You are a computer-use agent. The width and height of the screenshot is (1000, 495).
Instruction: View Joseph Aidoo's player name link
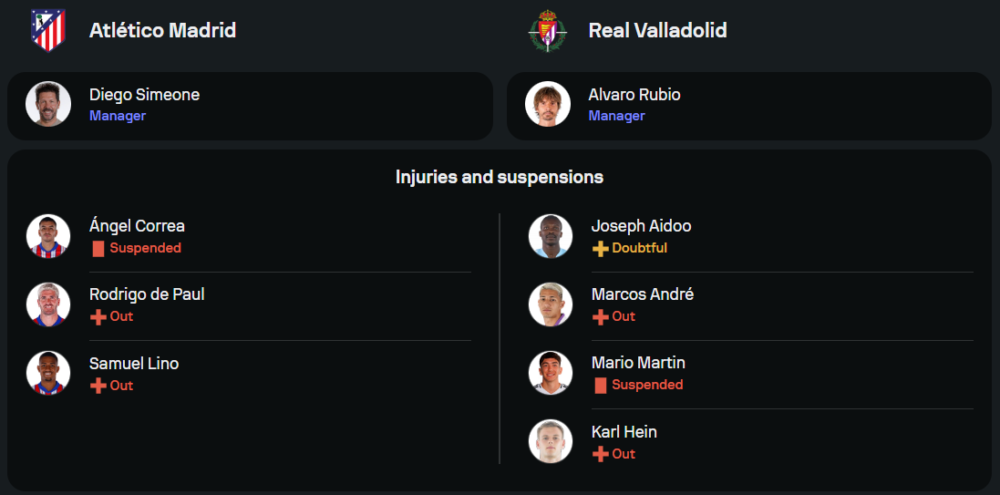coord(641,226)
